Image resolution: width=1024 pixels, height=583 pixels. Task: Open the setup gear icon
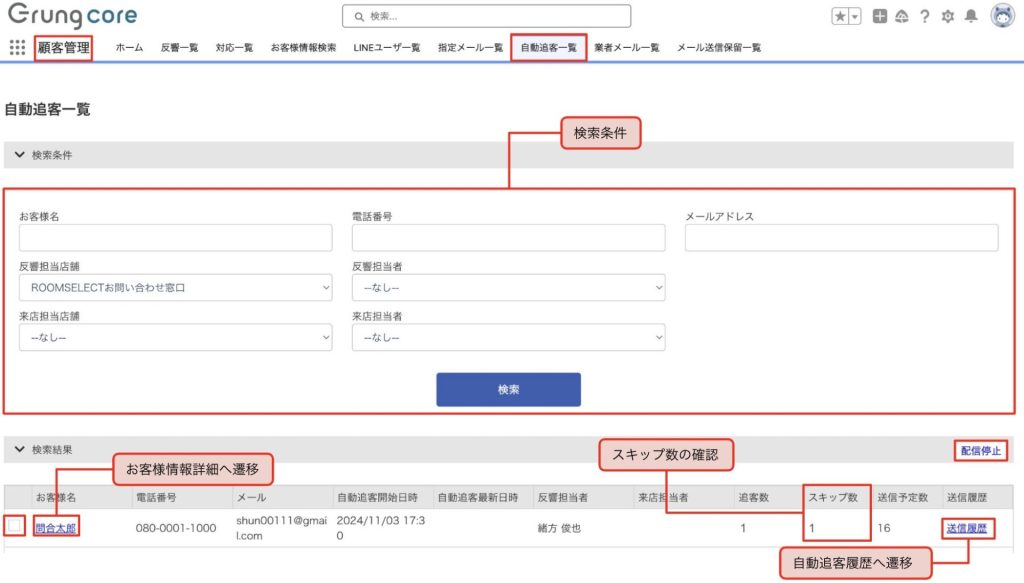click(x=947, y=16)
